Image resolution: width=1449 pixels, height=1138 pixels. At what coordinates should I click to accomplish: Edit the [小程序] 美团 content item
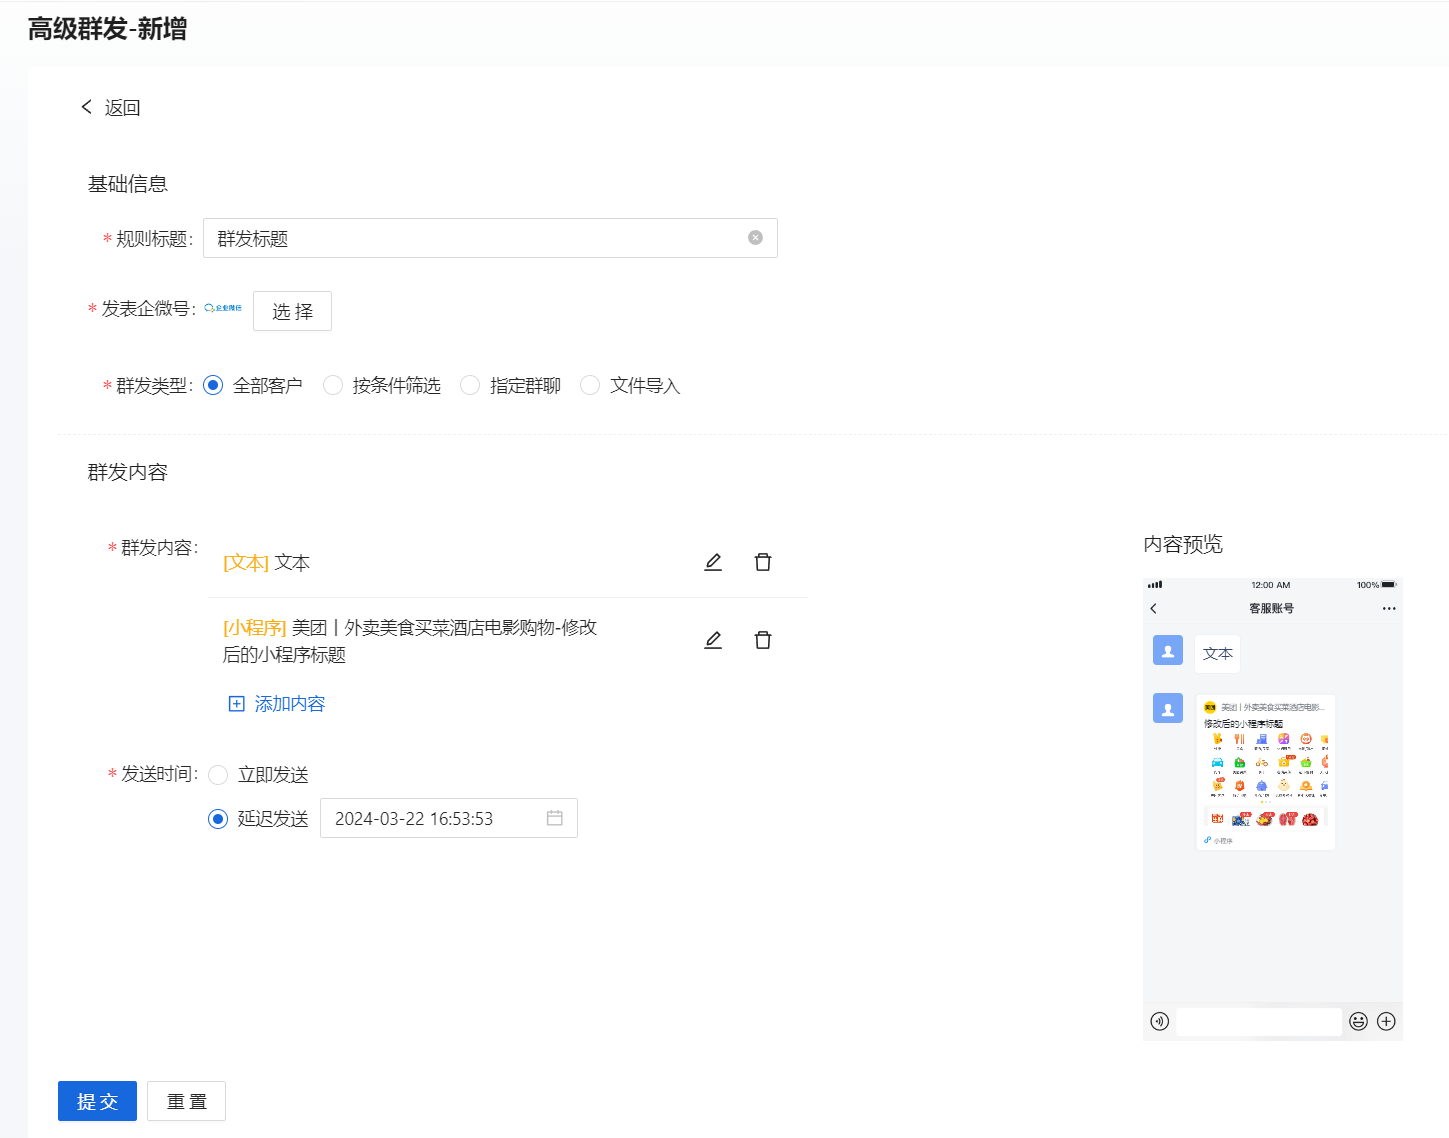[713, 640]
